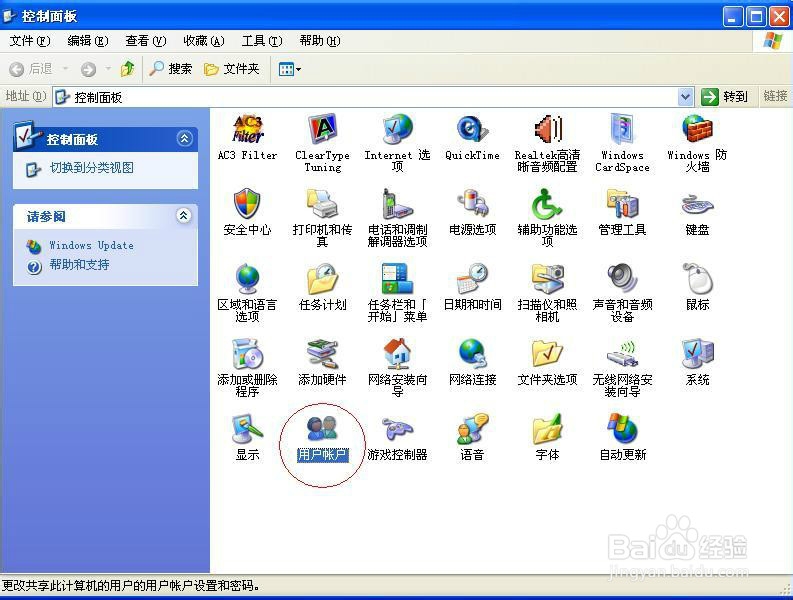Collapse the 控制面板 side panel
Image resolution: width=793 pixels, height=600 pixels.
184,138
